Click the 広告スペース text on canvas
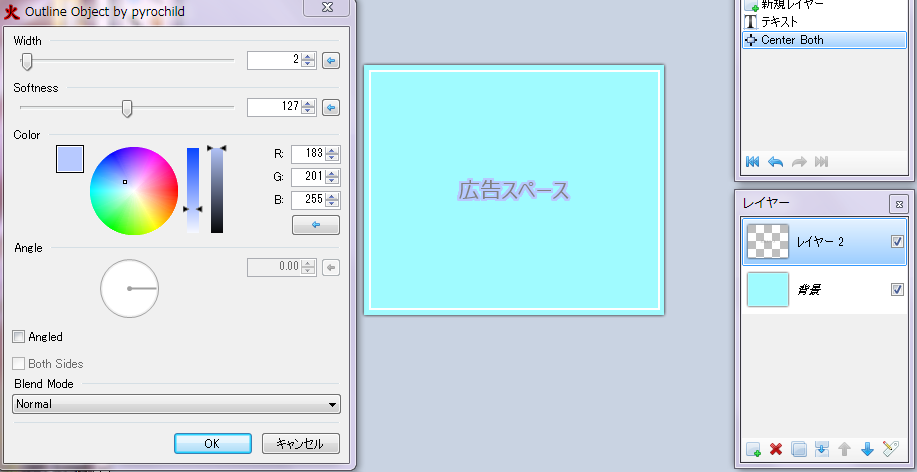This screenshot has height=472, width=917. pyautogui.click(x=513, y=191)
